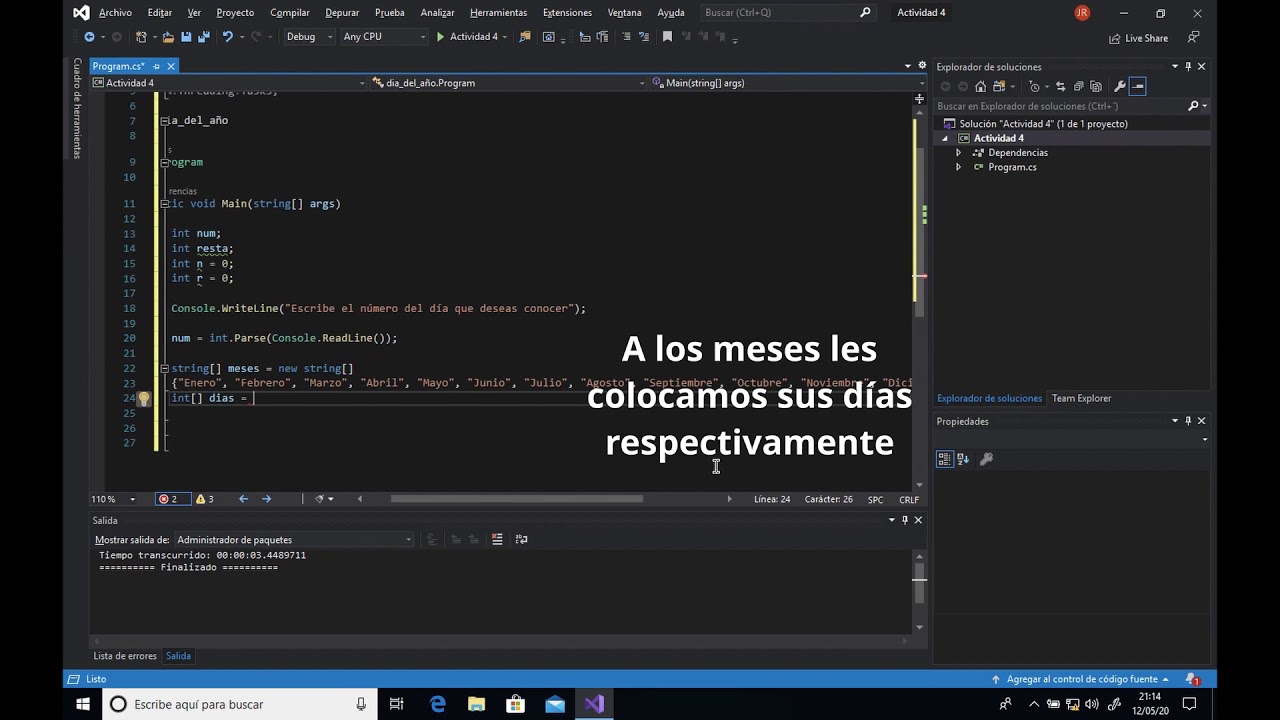
Task: Click the Buscar (Ctrl+Q) search box
Action: tap(788, 13)
